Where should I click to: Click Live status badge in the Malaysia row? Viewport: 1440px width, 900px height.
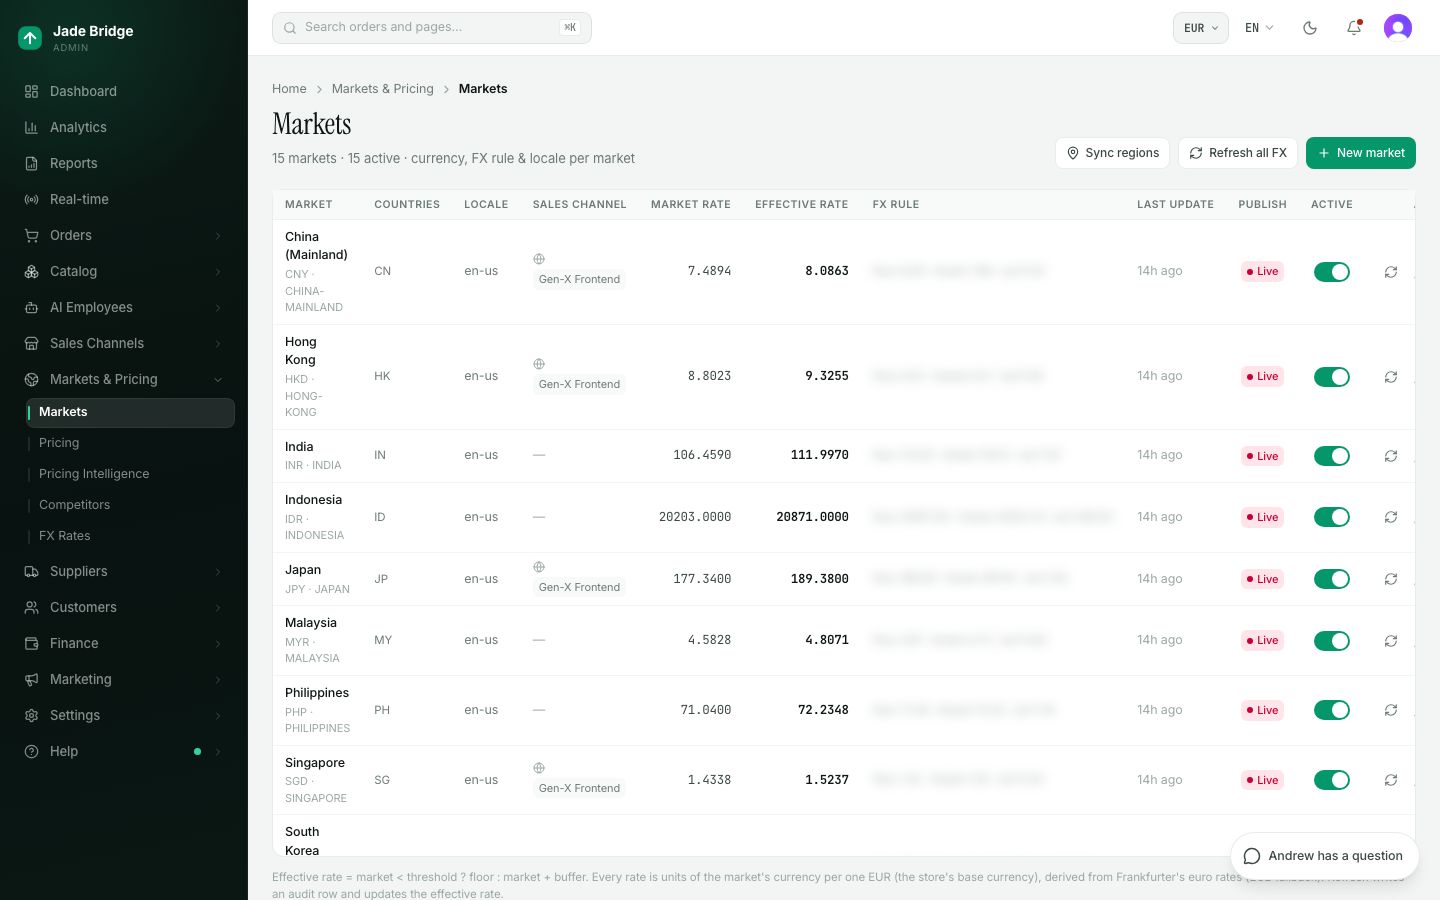pos(1262,641)
